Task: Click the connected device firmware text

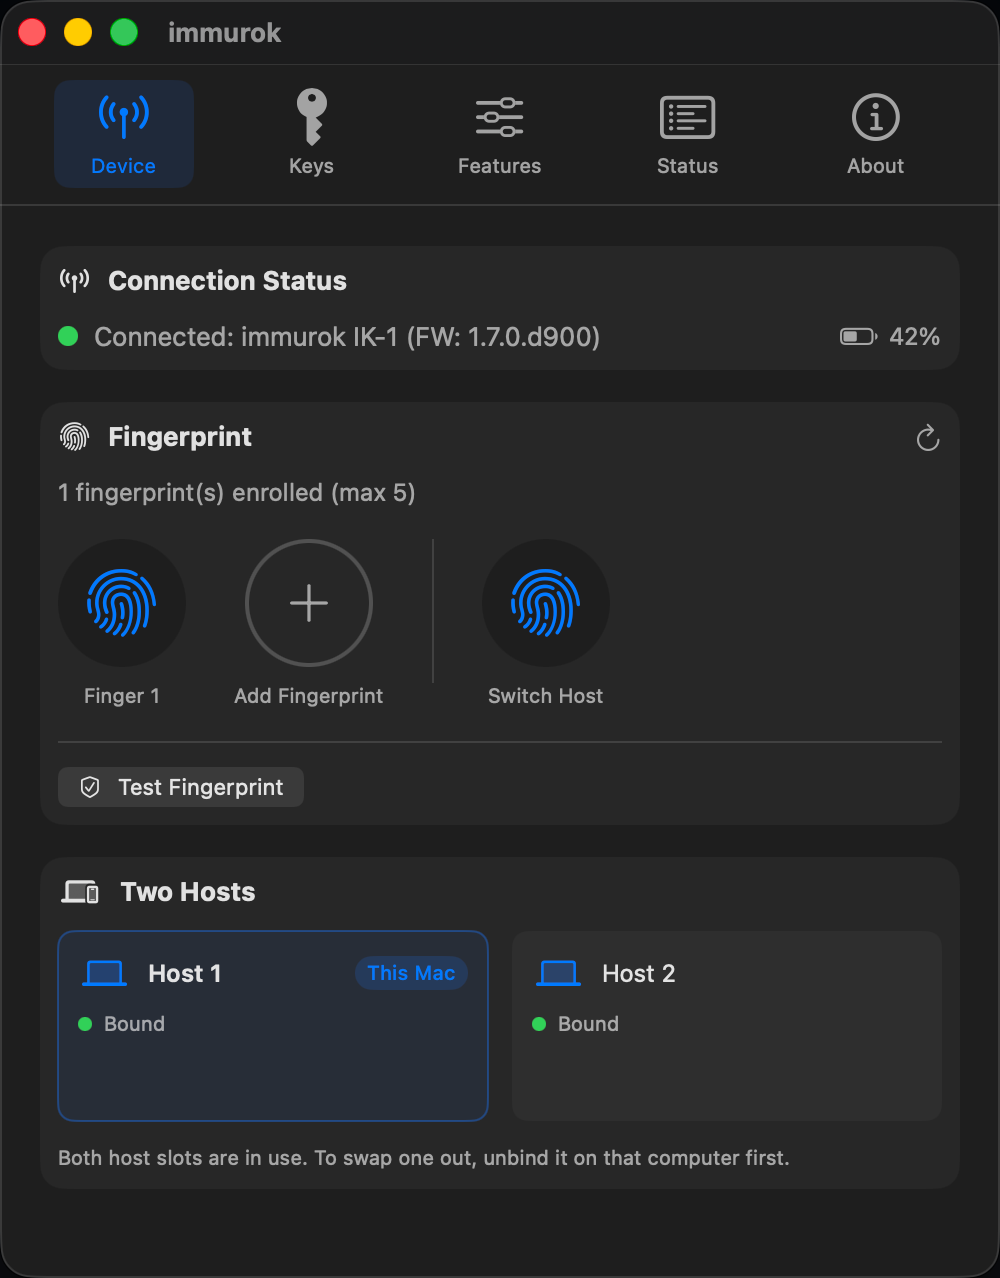Action: (x=347, y=337)
